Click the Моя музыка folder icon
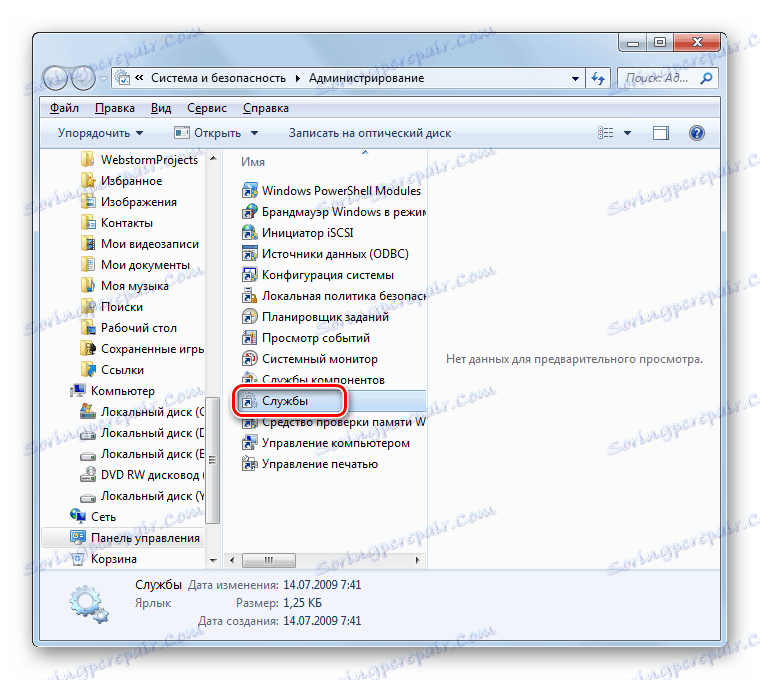The width and height of the screenshot is (760, 680). pyautogui.click(x=88, y=285)
